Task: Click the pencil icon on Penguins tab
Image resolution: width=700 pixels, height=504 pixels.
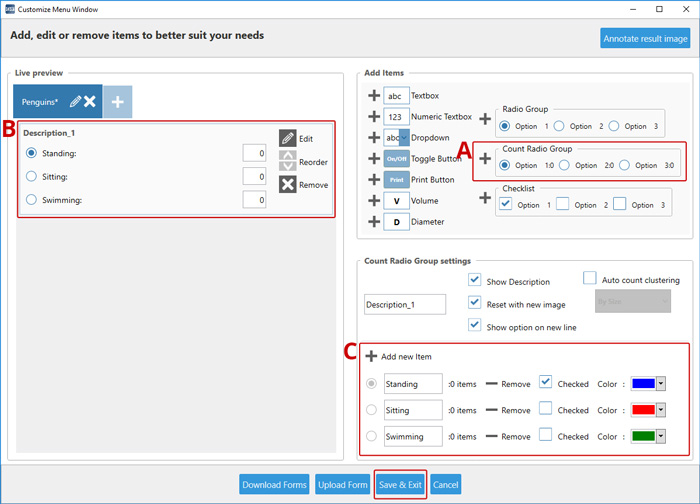Action: pyautogui.click(x=75, y=102)
